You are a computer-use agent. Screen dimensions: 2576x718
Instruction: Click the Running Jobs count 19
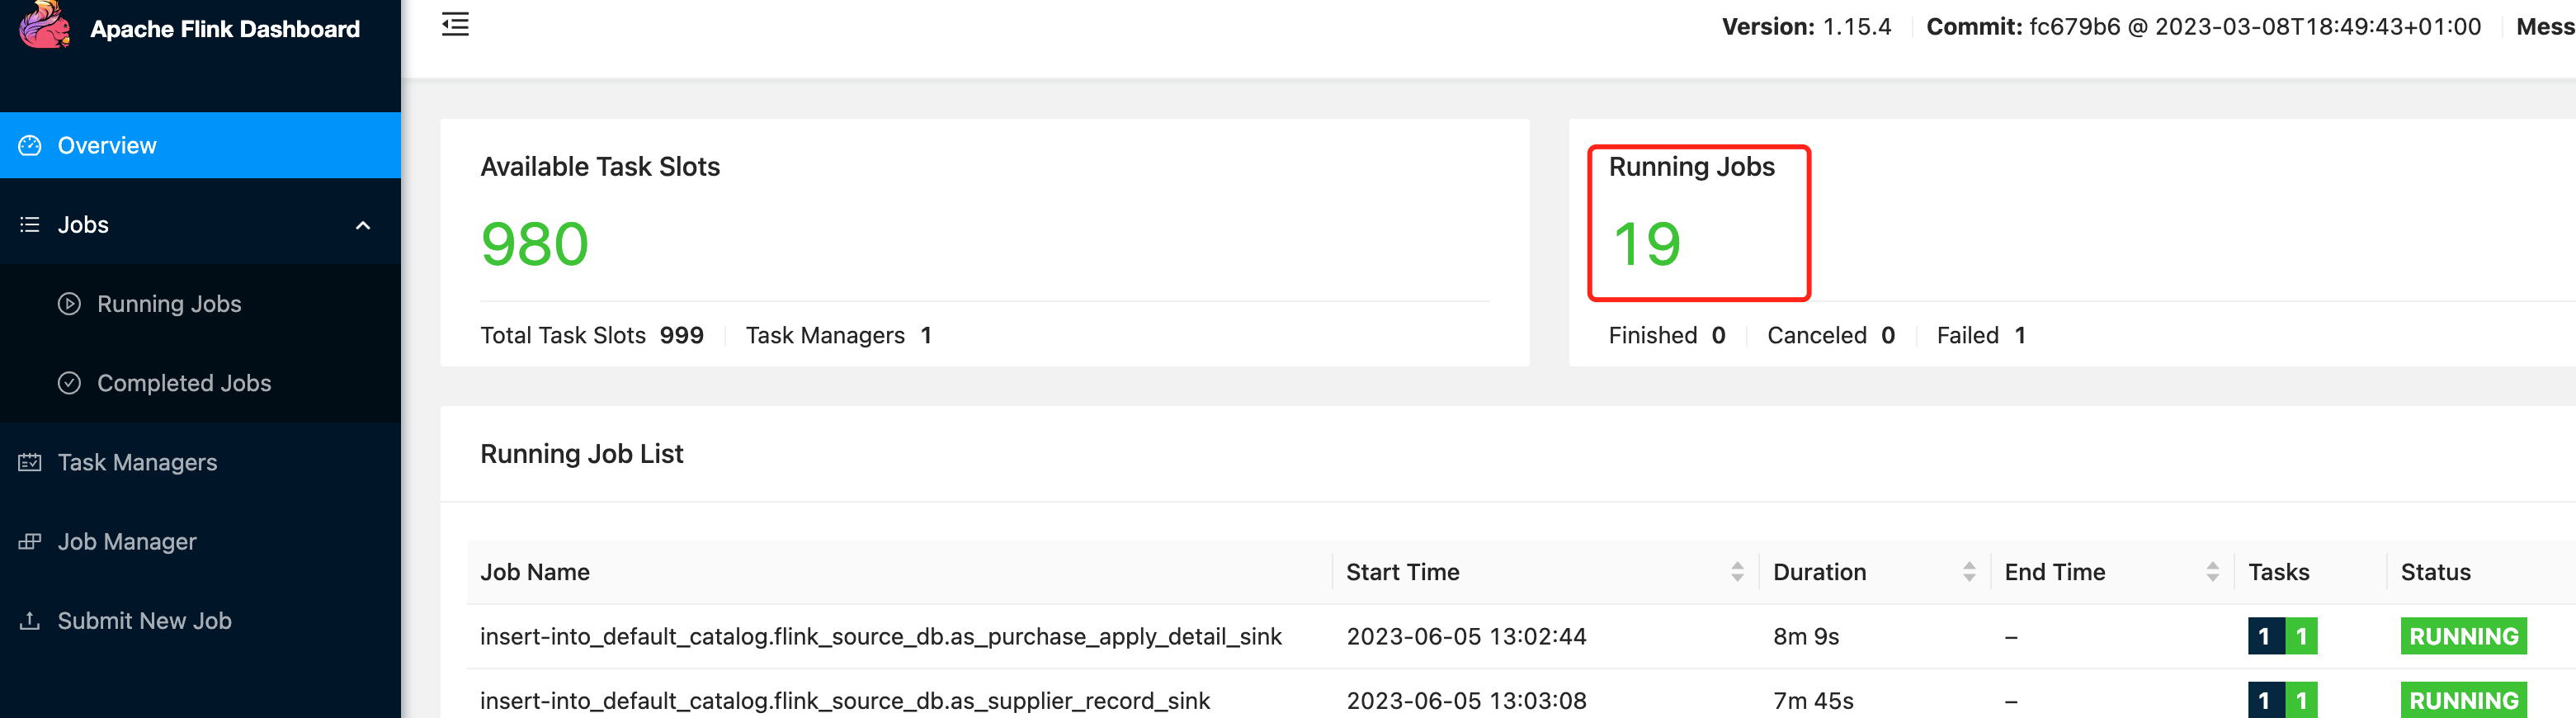1647,244
